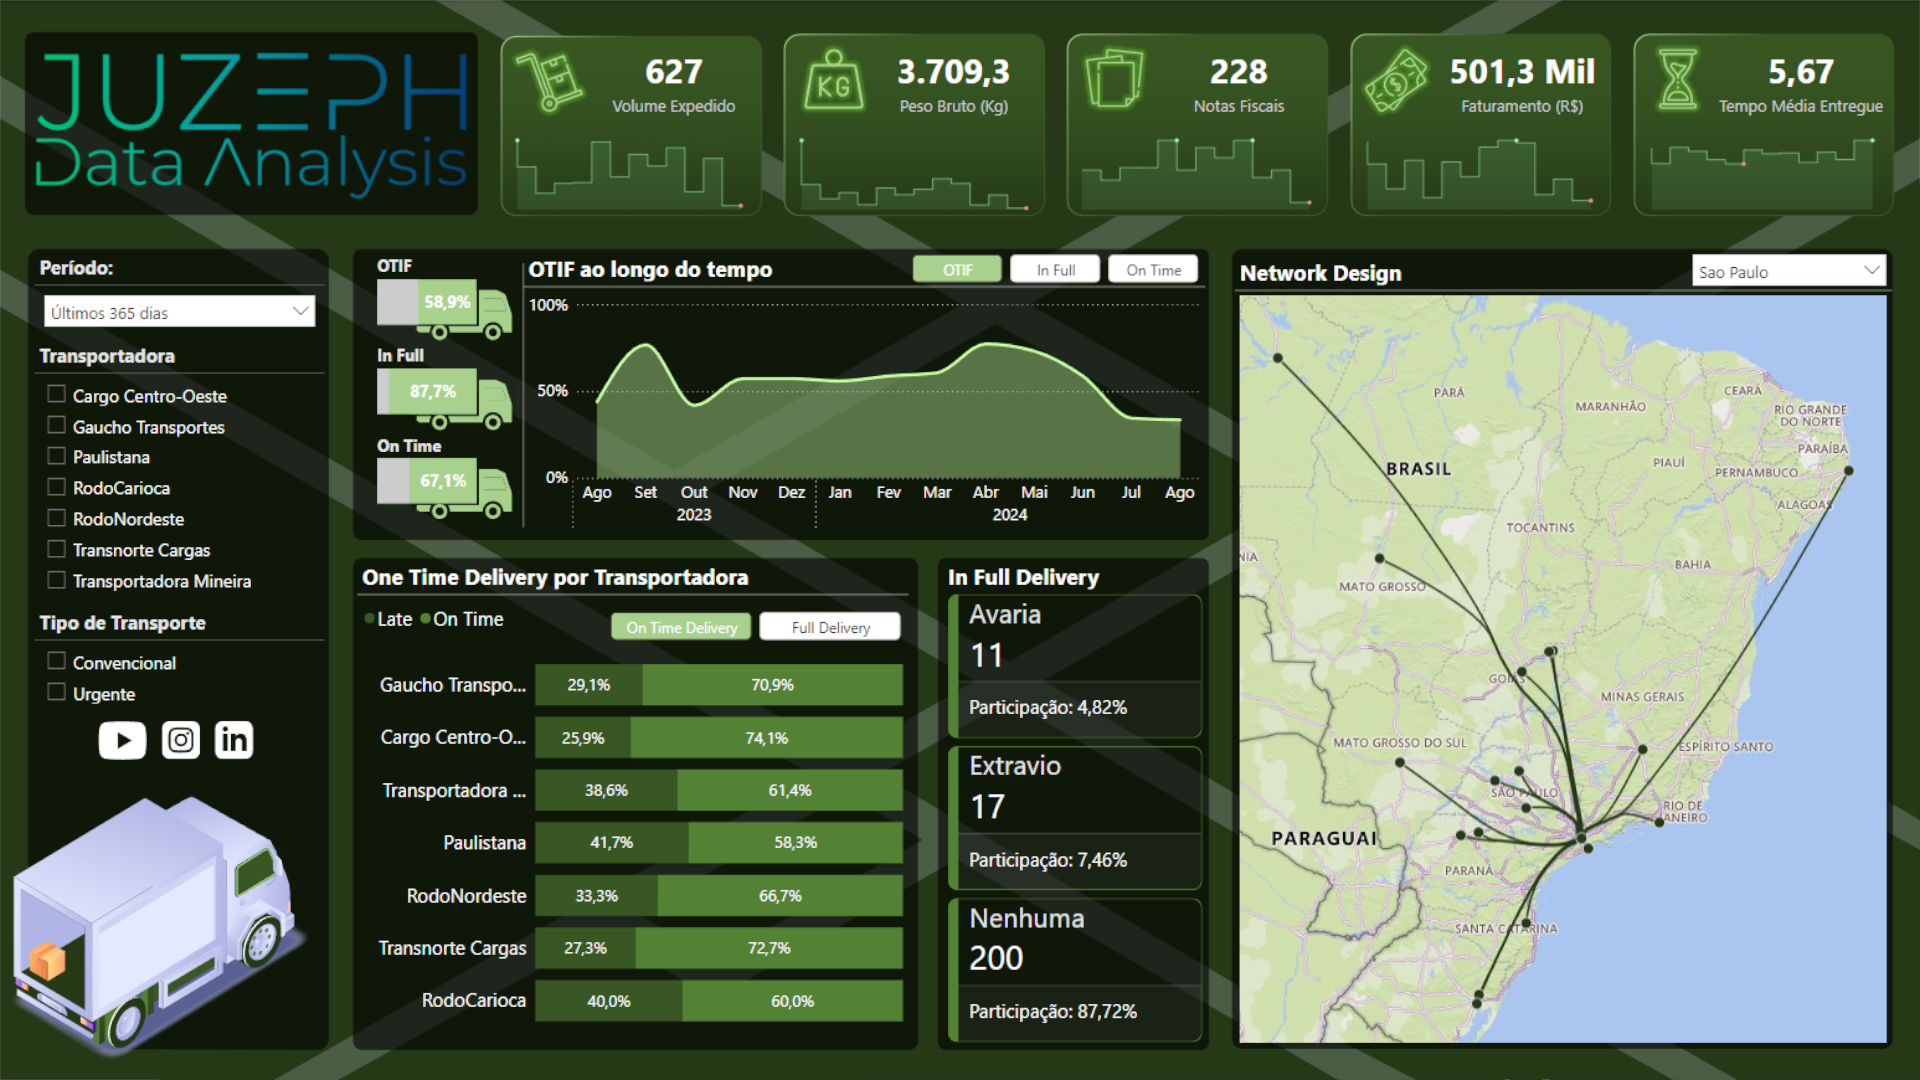Check the Transportadora Mineira checkbox
The image size is (1920, 1080).
point(57,580)
